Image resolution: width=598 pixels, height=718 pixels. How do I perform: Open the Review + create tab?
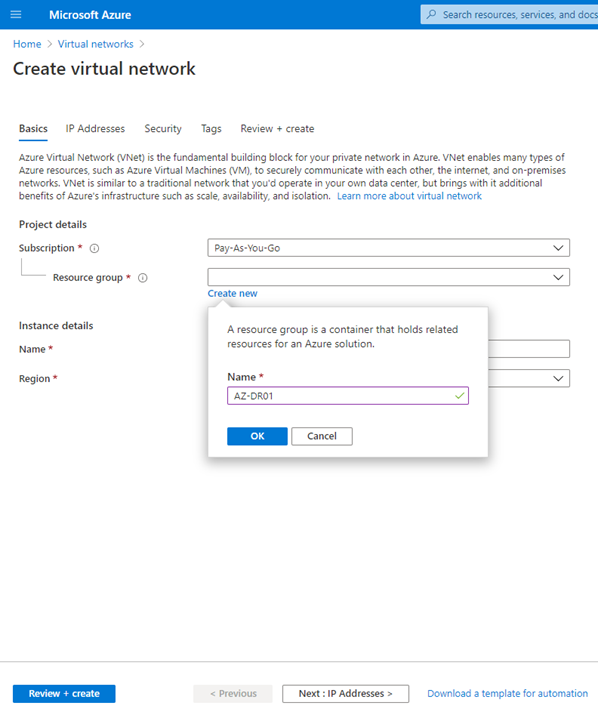click(x=277, y=129)
